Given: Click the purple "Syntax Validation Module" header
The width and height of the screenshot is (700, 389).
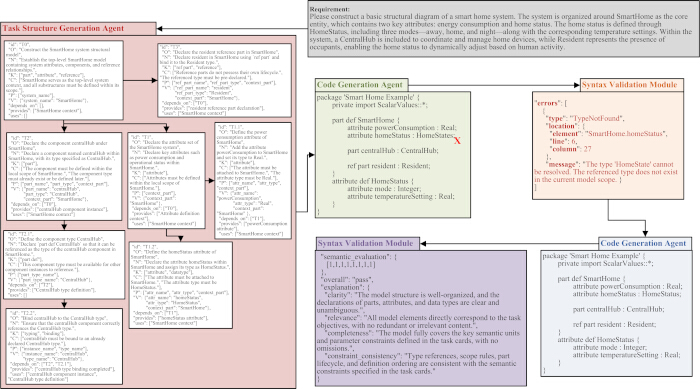Looking at the screenshot, I should click(x=367, y=243).
